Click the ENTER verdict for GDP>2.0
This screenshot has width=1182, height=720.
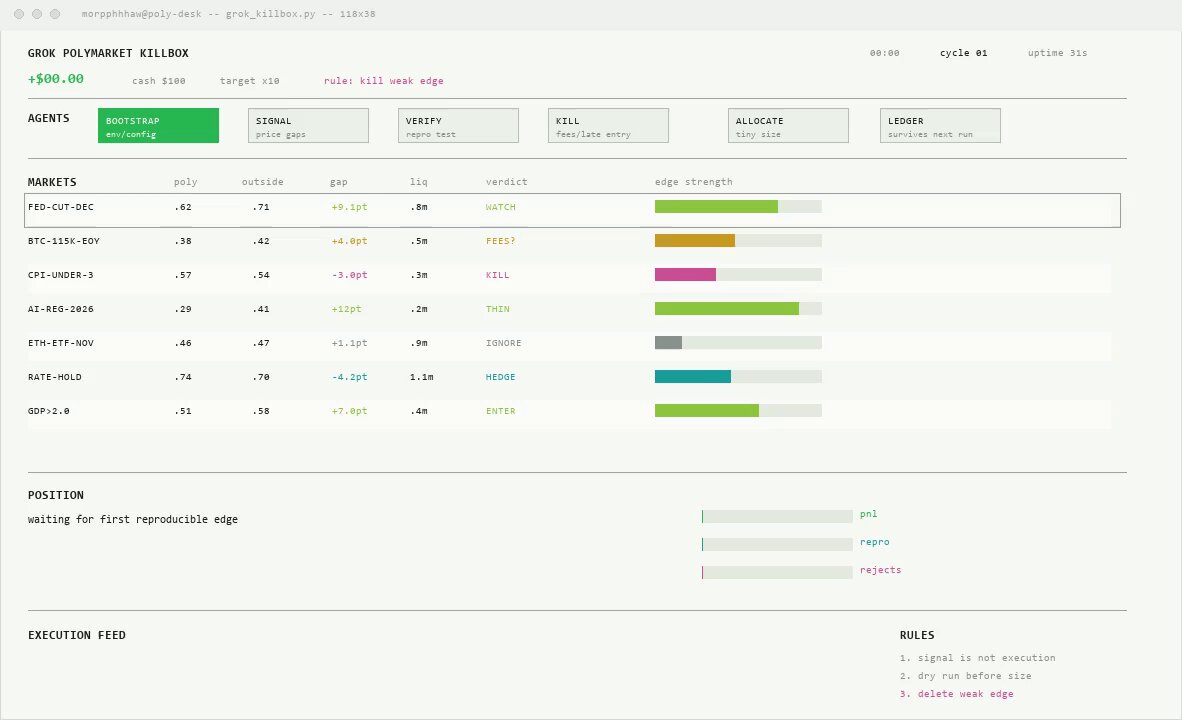point(501,411)
